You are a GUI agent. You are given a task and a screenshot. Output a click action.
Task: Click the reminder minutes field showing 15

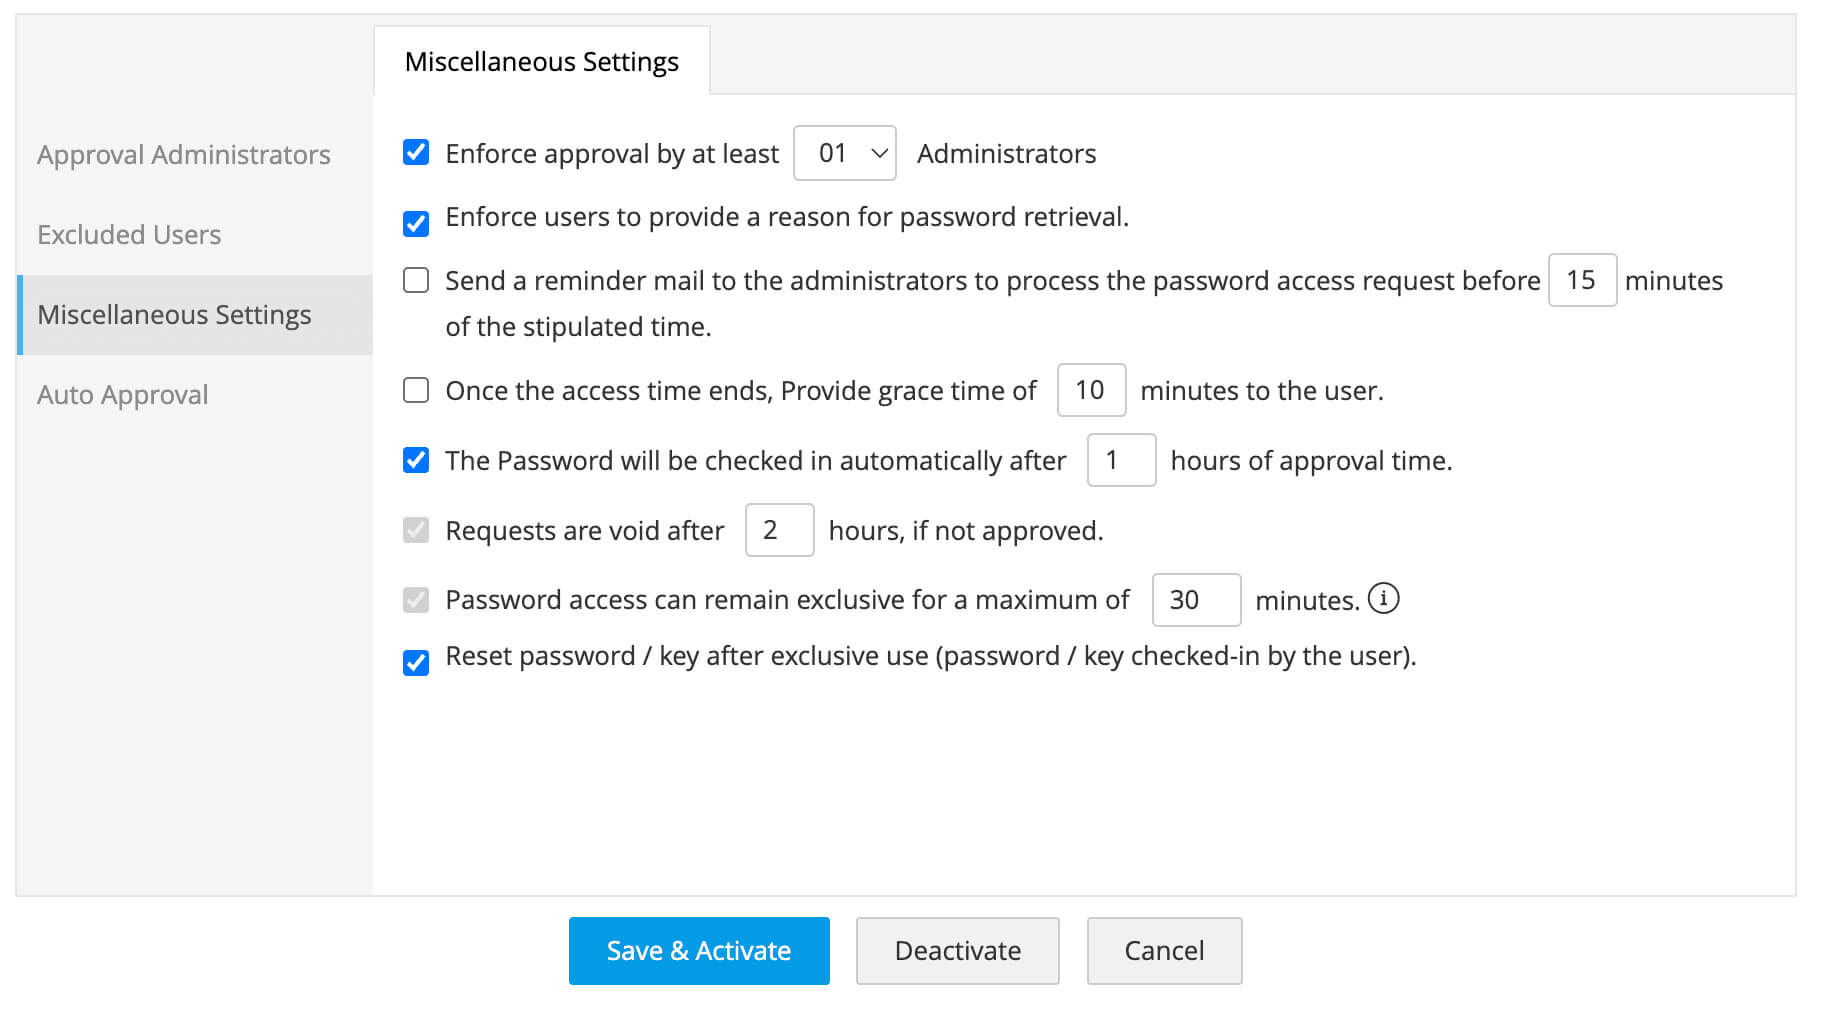1582,280
